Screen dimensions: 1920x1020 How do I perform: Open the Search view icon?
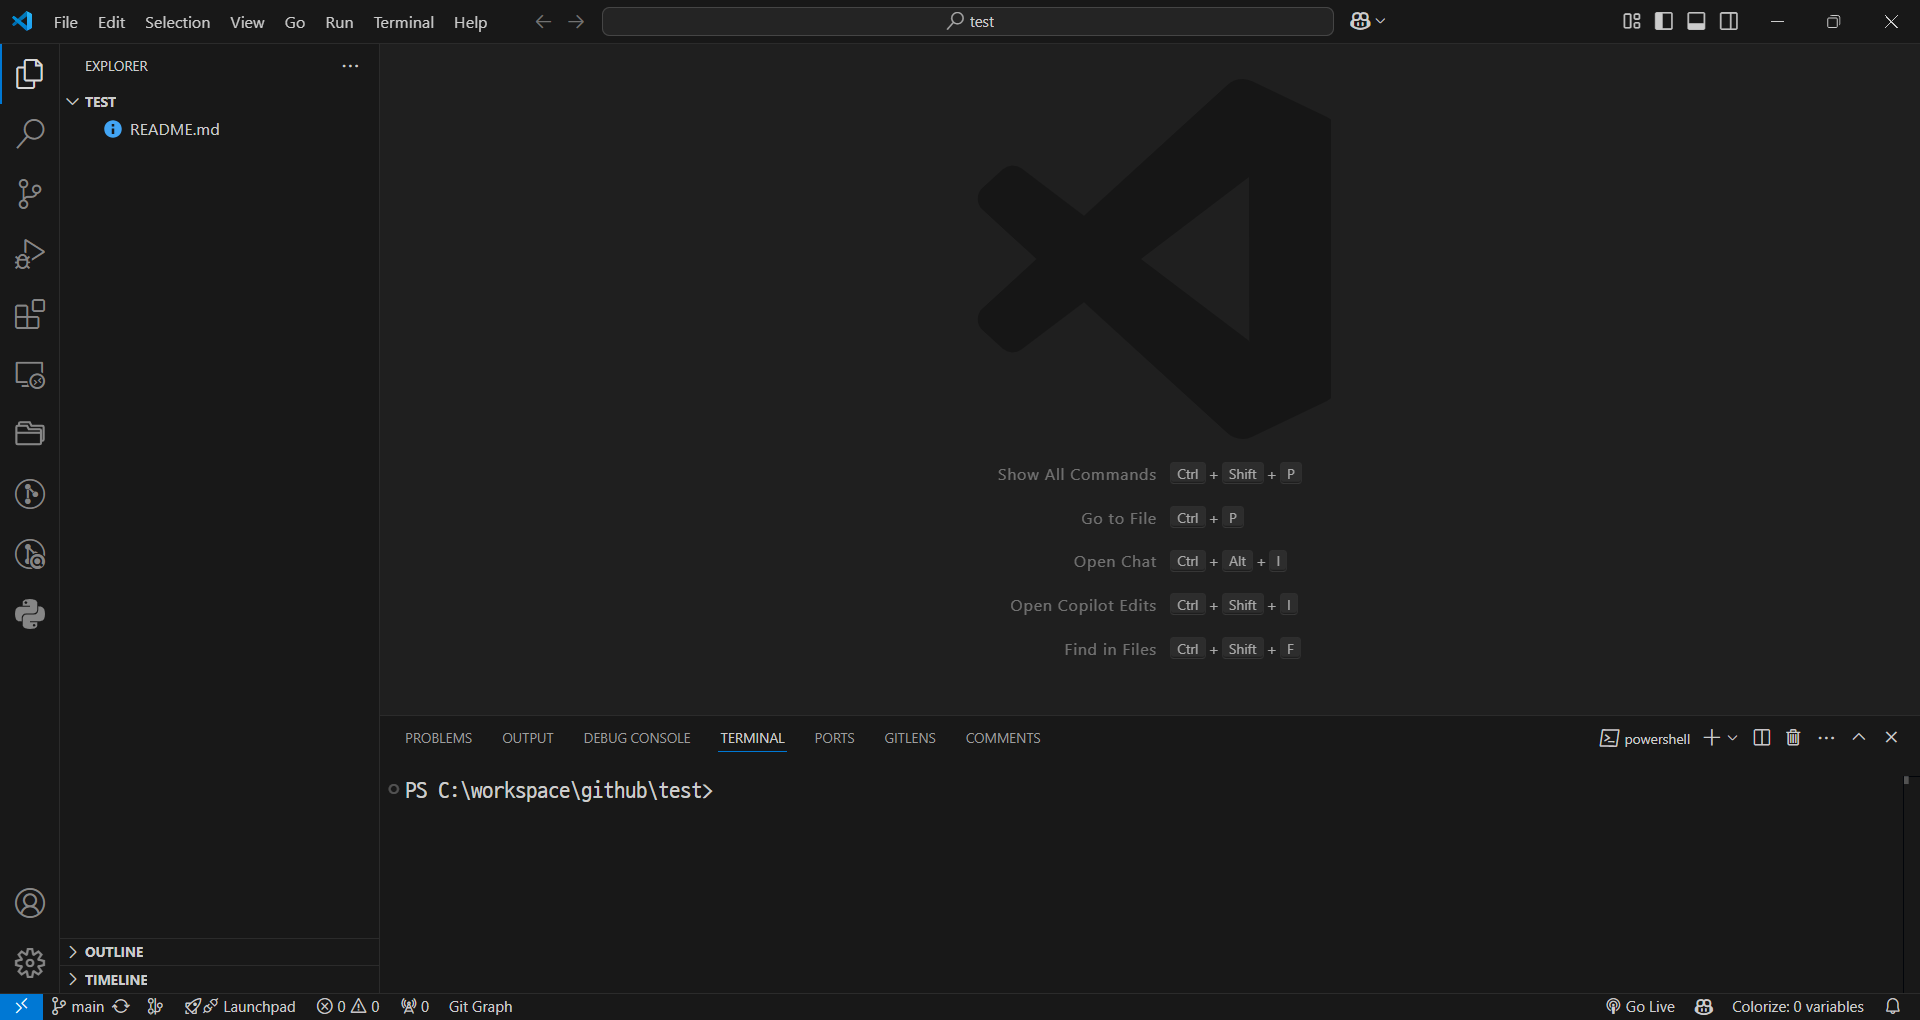pos(30,134)
